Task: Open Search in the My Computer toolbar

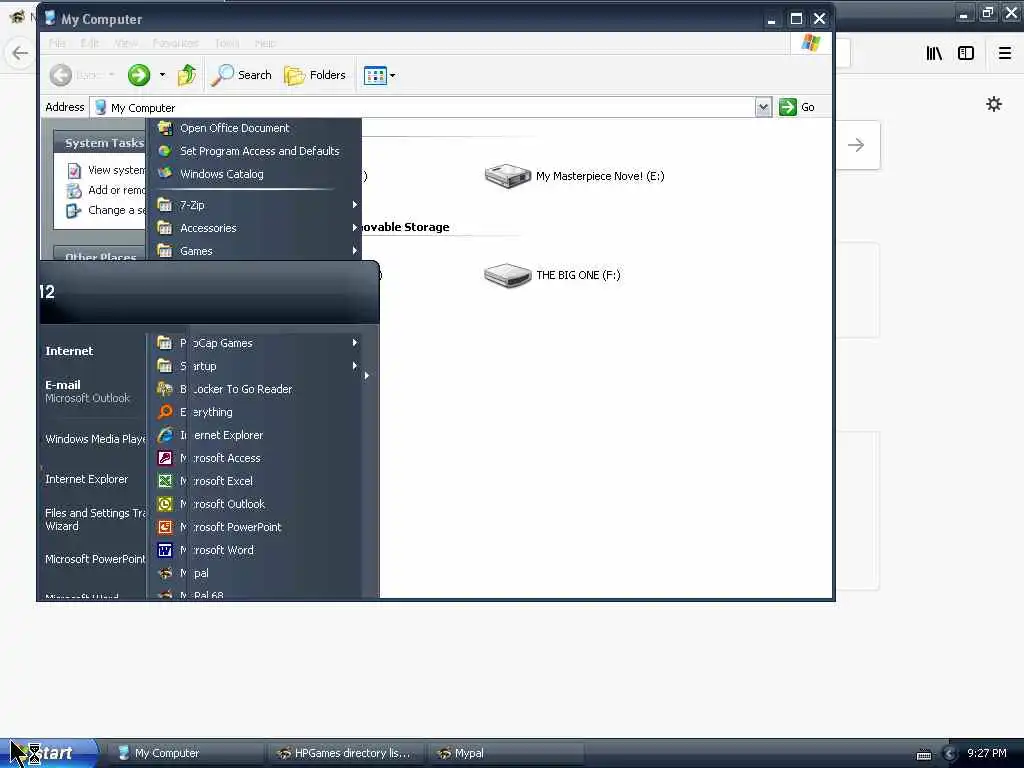Action: click(x=241, y=75)
